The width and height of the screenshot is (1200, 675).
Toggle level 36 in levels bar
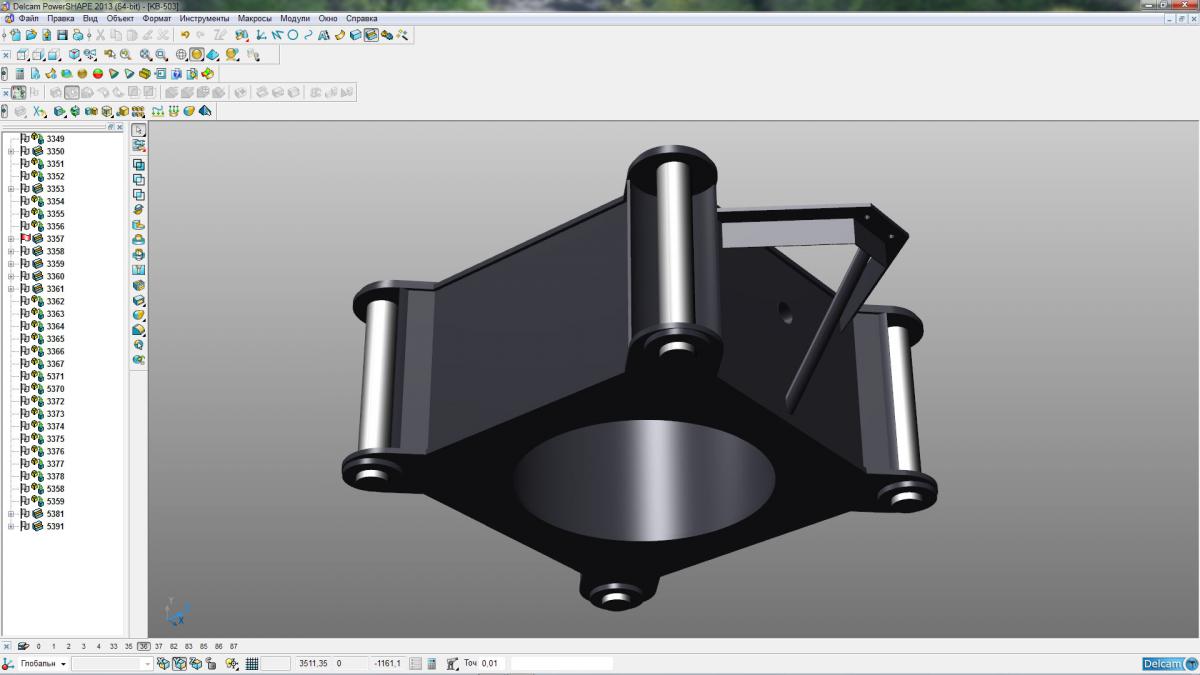click(x=144, y=647)
